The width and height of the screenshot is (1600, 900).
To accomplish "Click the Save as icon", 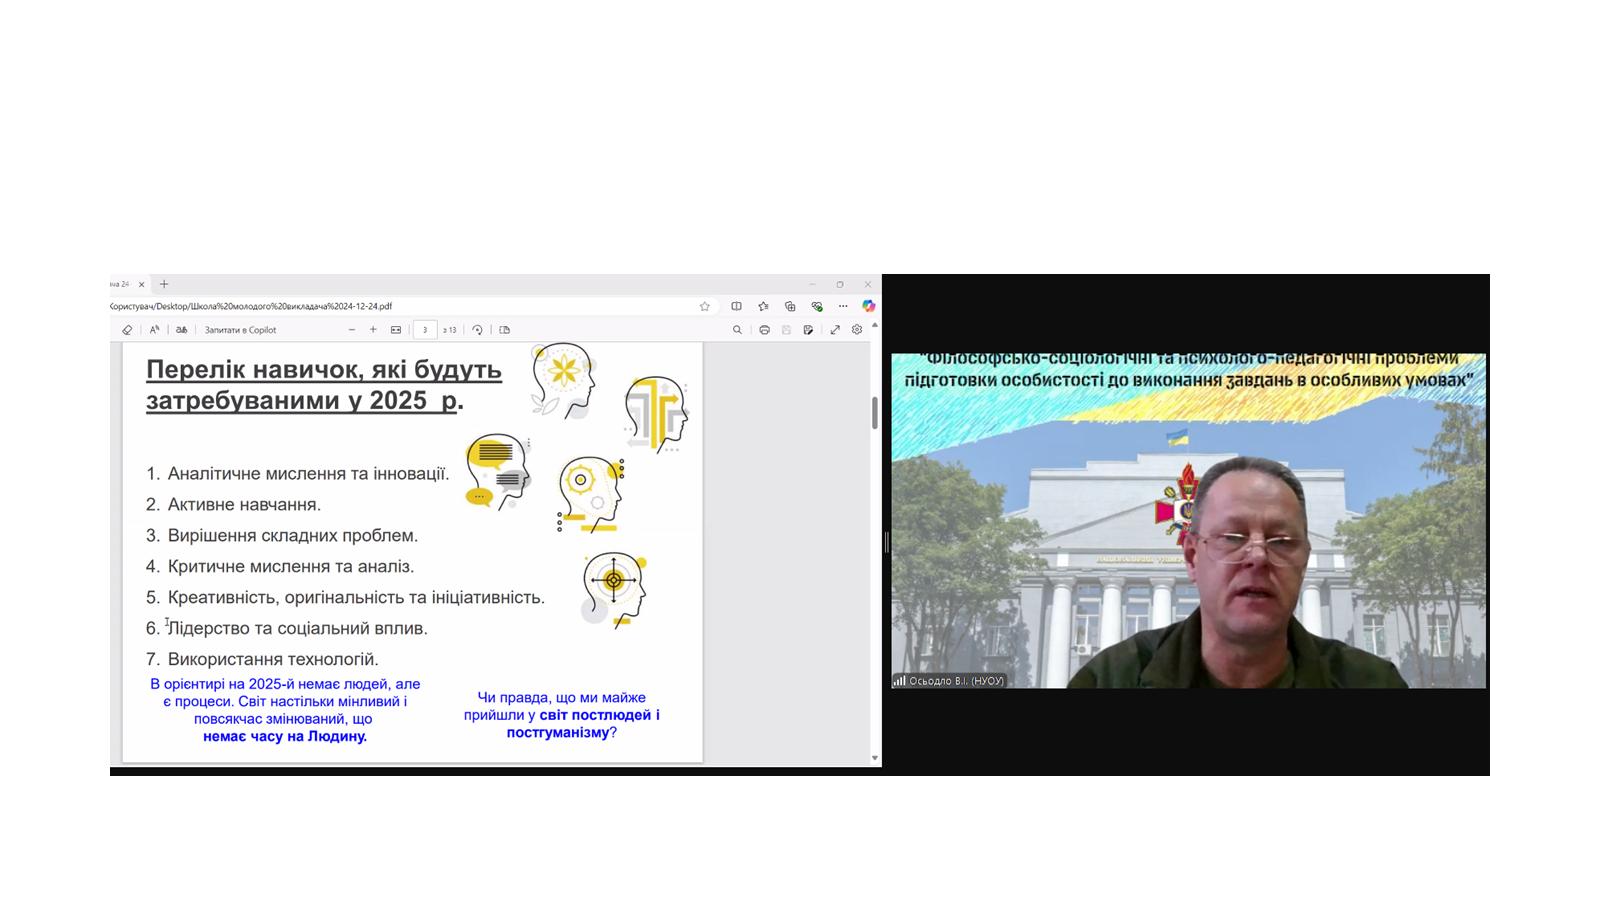I will point(808,330).
